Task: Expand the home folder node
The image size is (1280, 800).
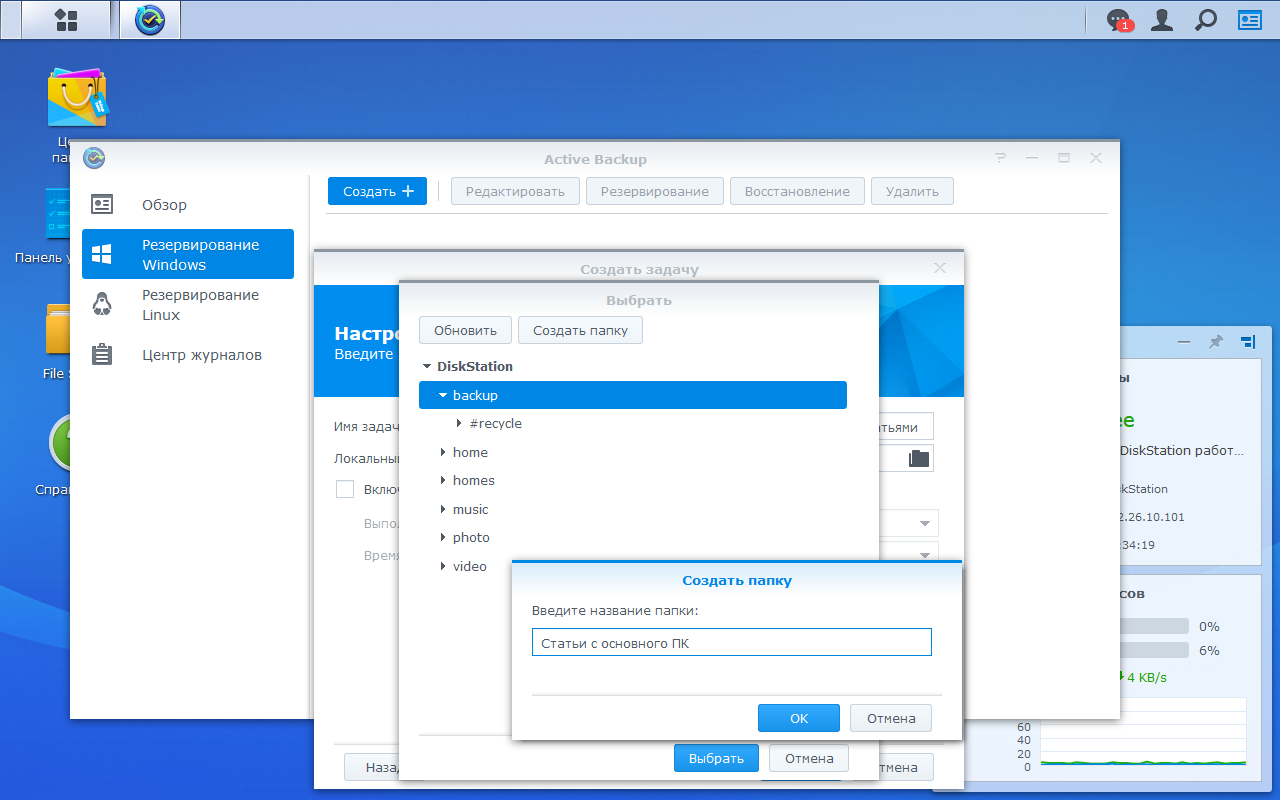Action: [443, 453]
